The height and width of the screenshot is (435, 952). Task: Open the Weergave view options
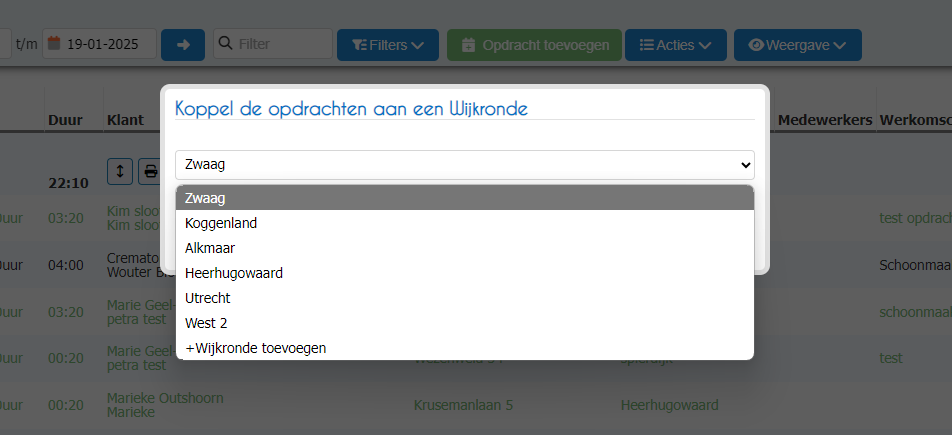pyautogui.click(x=798, y=45)
